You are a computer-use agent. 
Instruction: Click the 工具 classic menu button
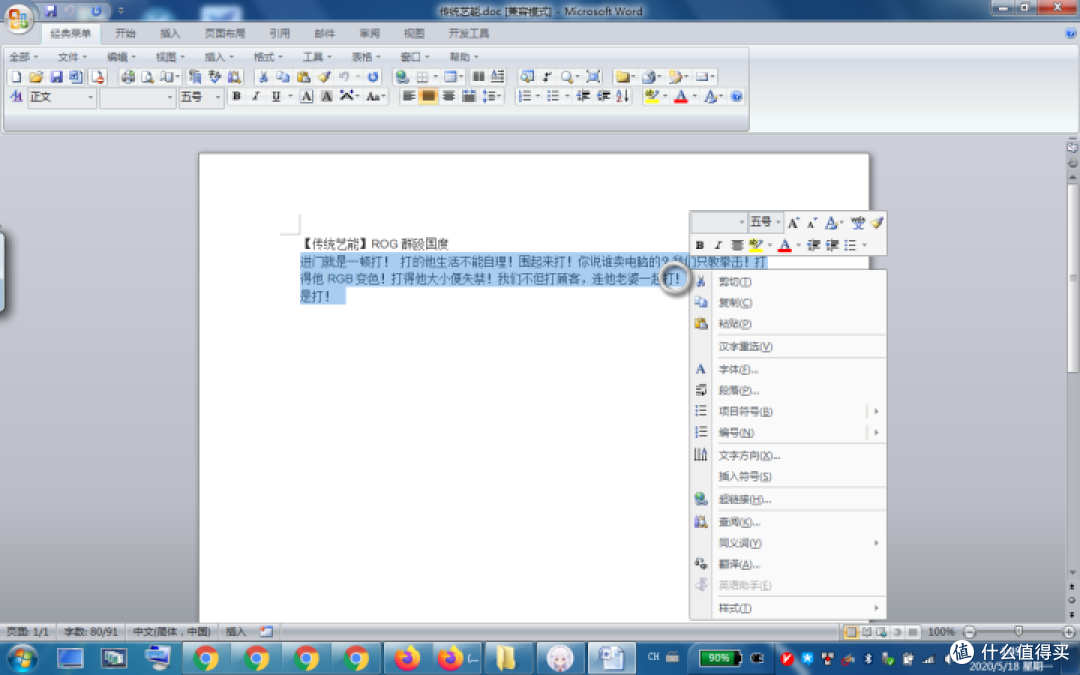(x=318, y=56)
